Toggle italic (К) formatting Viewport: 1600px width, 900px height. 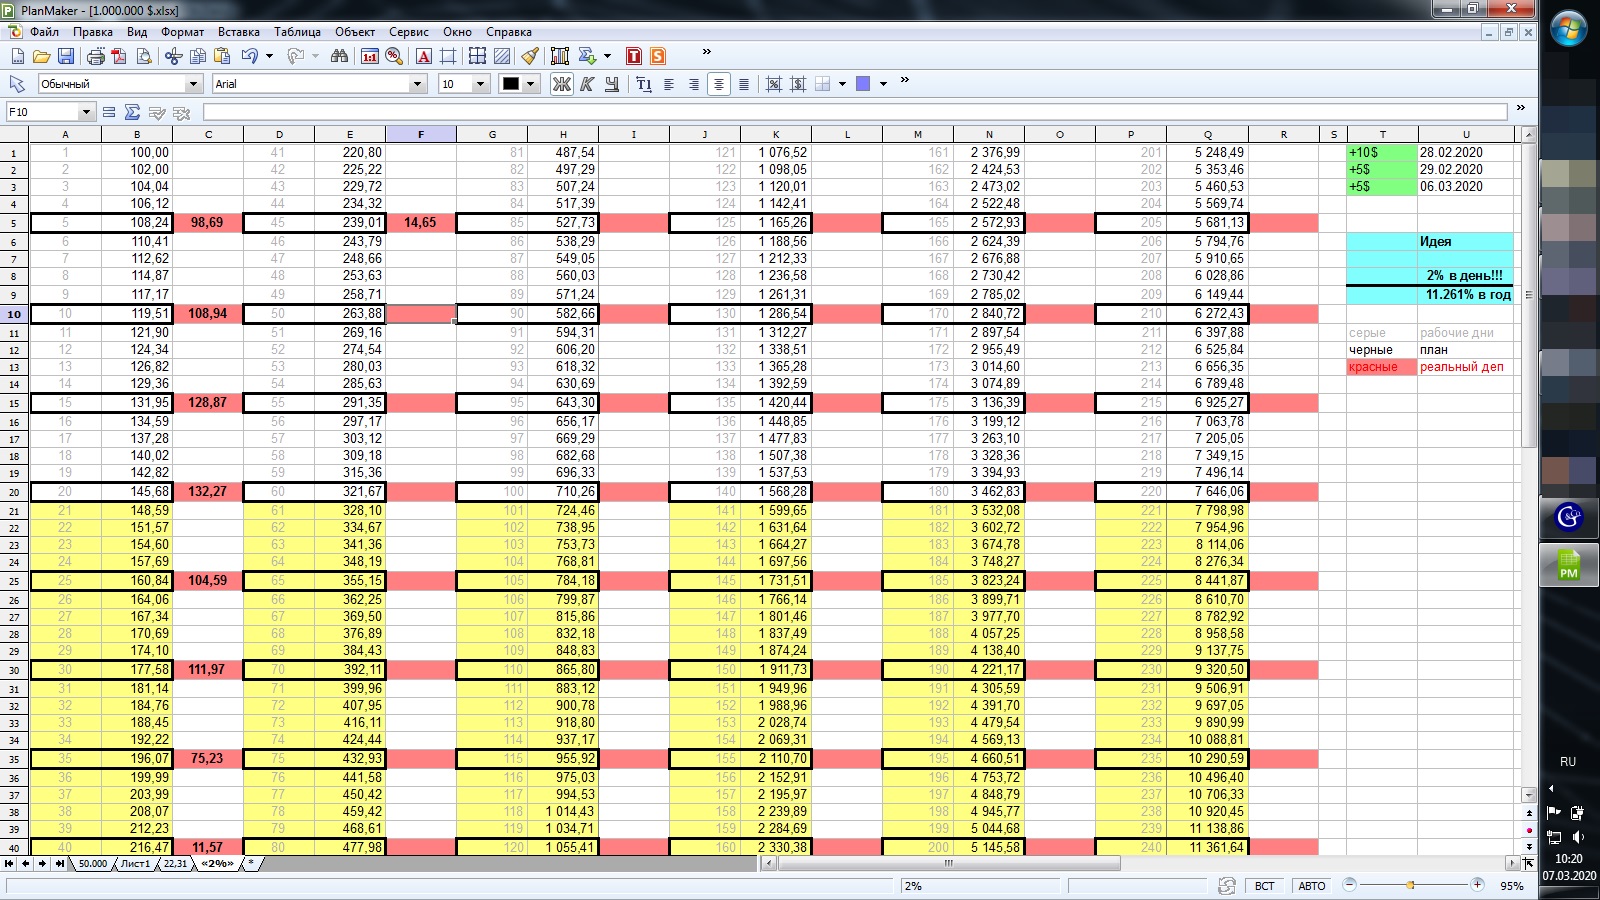[587, 84]
